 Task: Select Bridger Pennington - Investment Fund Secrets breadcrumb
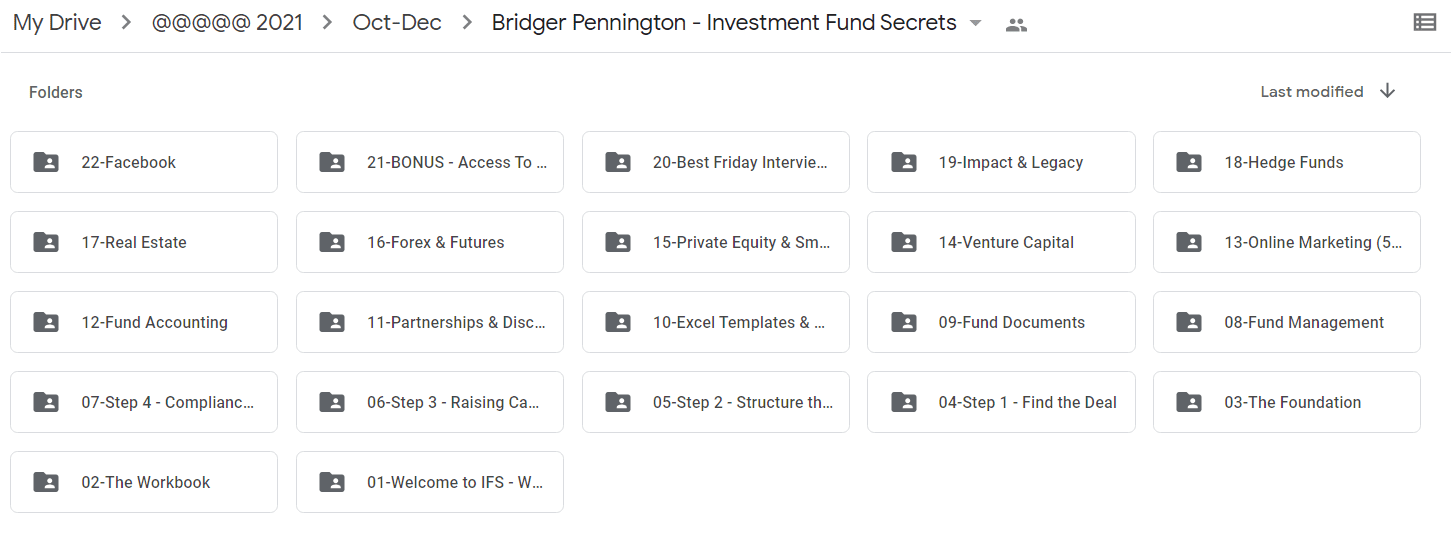click(x=724, y=23)
